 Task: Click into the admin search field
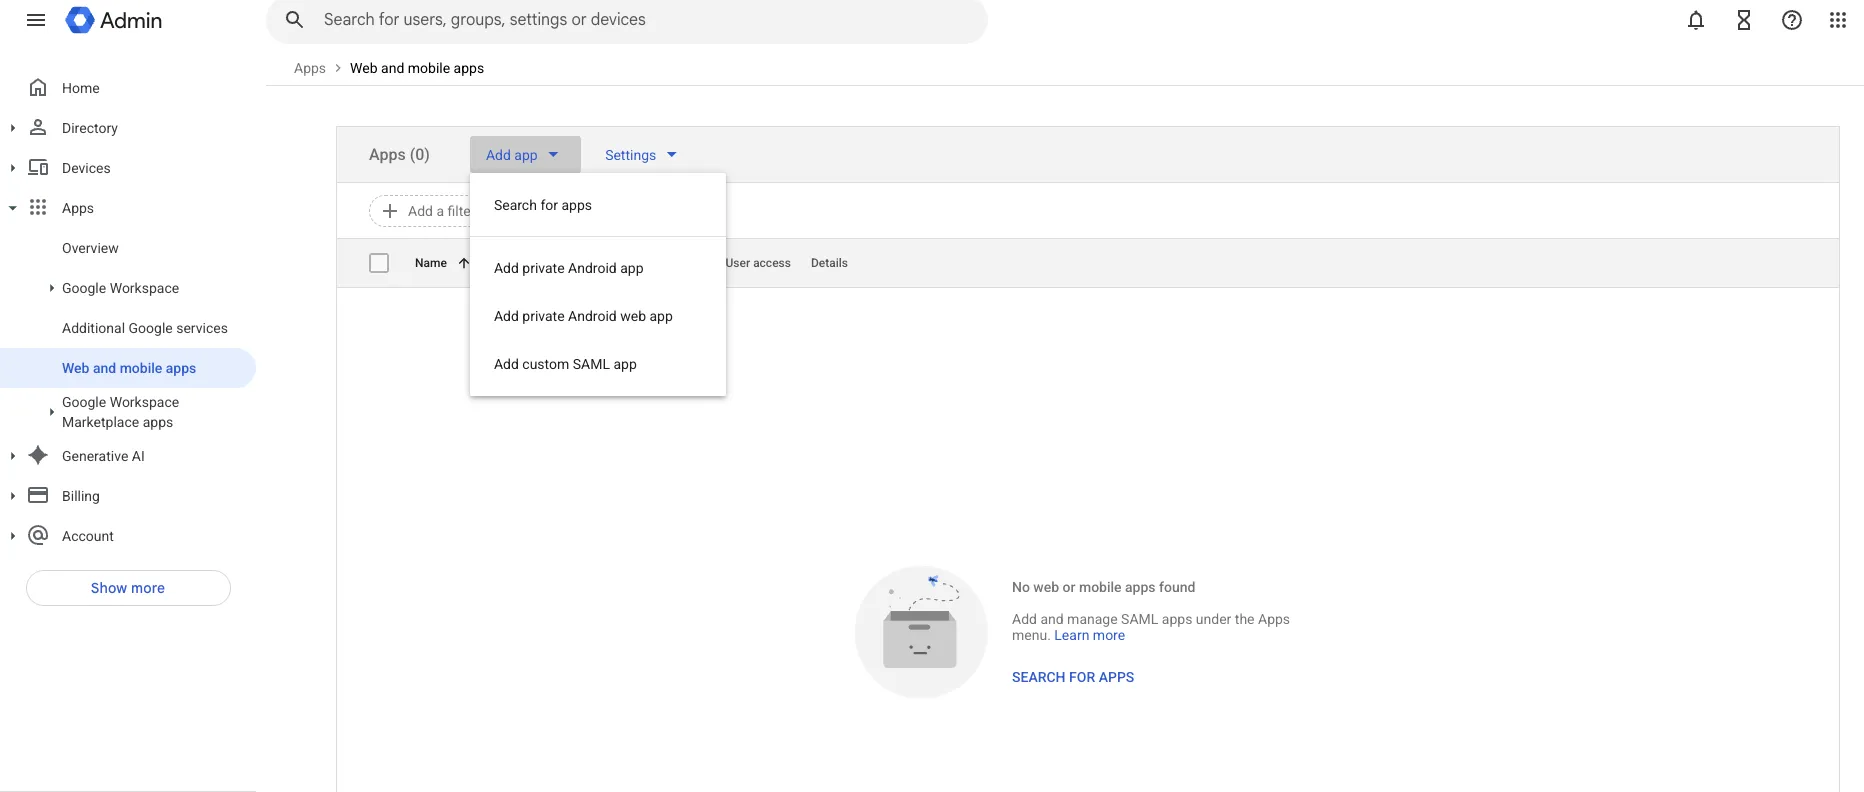(x=627, y=20)
